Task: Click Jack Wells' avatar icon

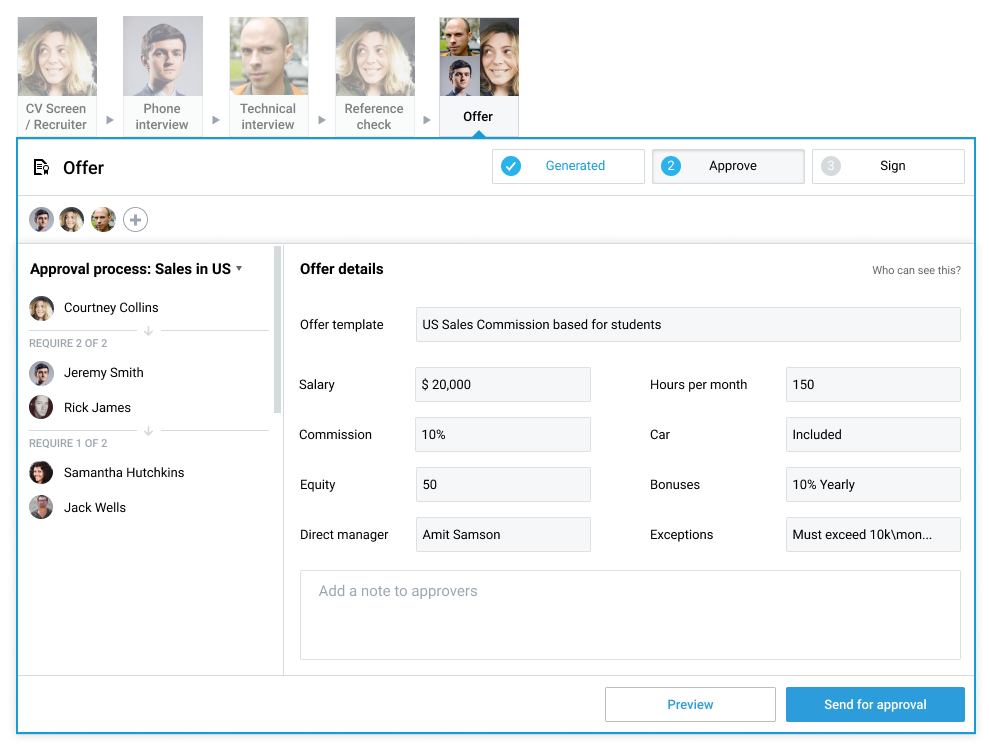Action: click(x=41, y=508)
